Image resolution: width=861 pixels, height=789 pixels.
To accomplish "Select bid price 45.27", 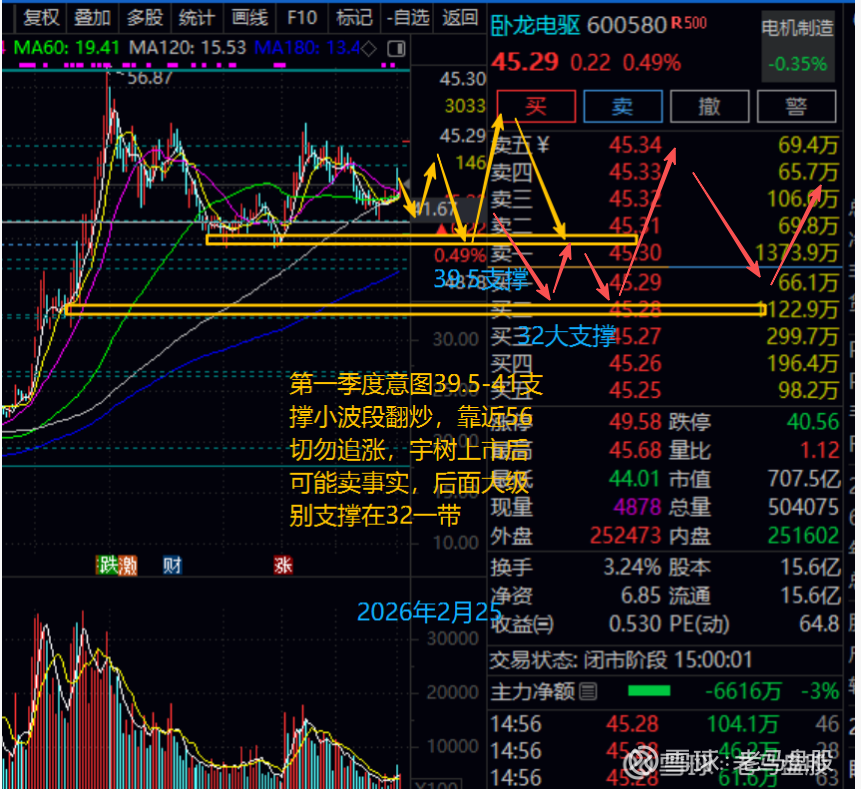I will point(635,336).
